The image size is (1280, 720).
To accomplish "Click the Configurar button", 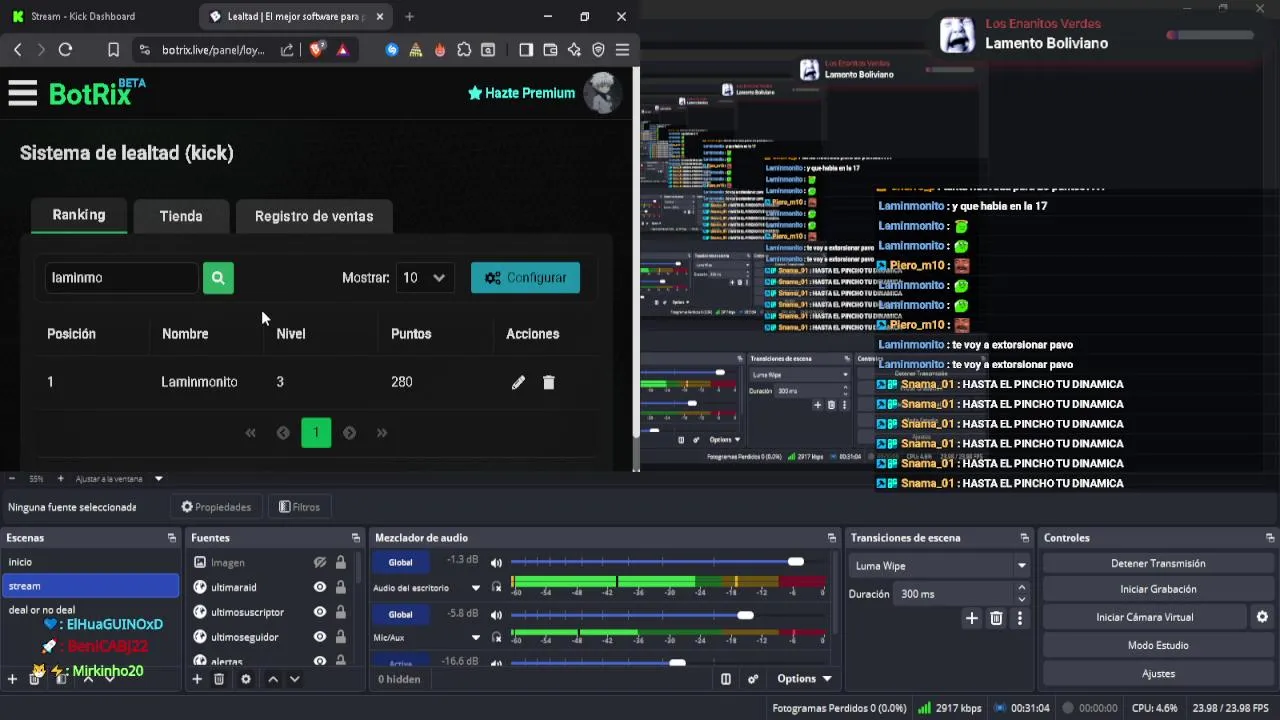I will click(525, 278).
